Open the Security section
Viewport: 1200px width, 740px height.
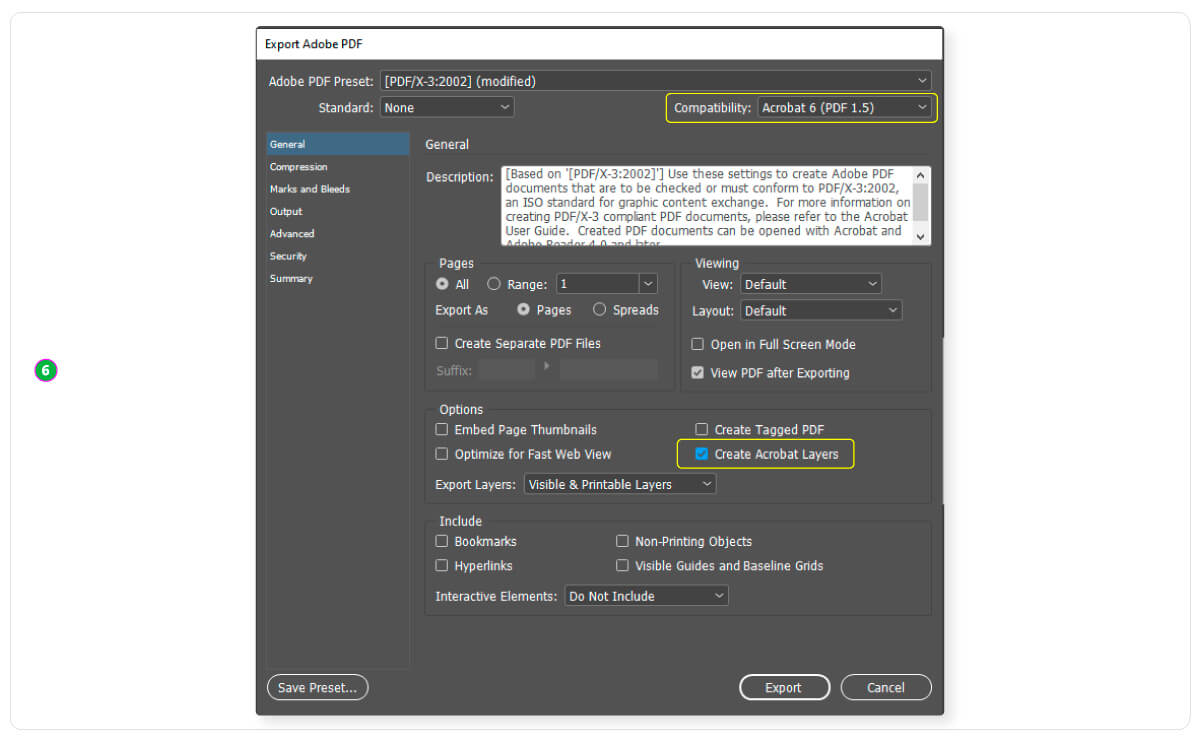288,256
